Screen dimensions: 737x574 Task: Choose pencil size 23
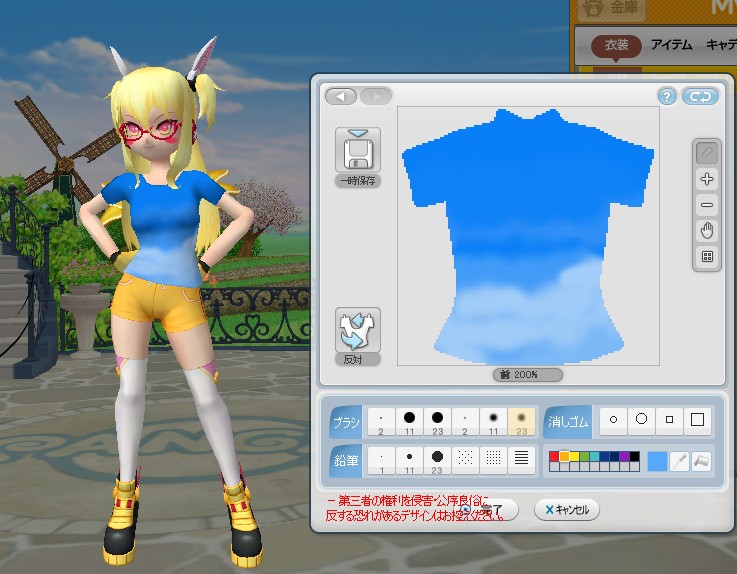click(x=437, y=460)
